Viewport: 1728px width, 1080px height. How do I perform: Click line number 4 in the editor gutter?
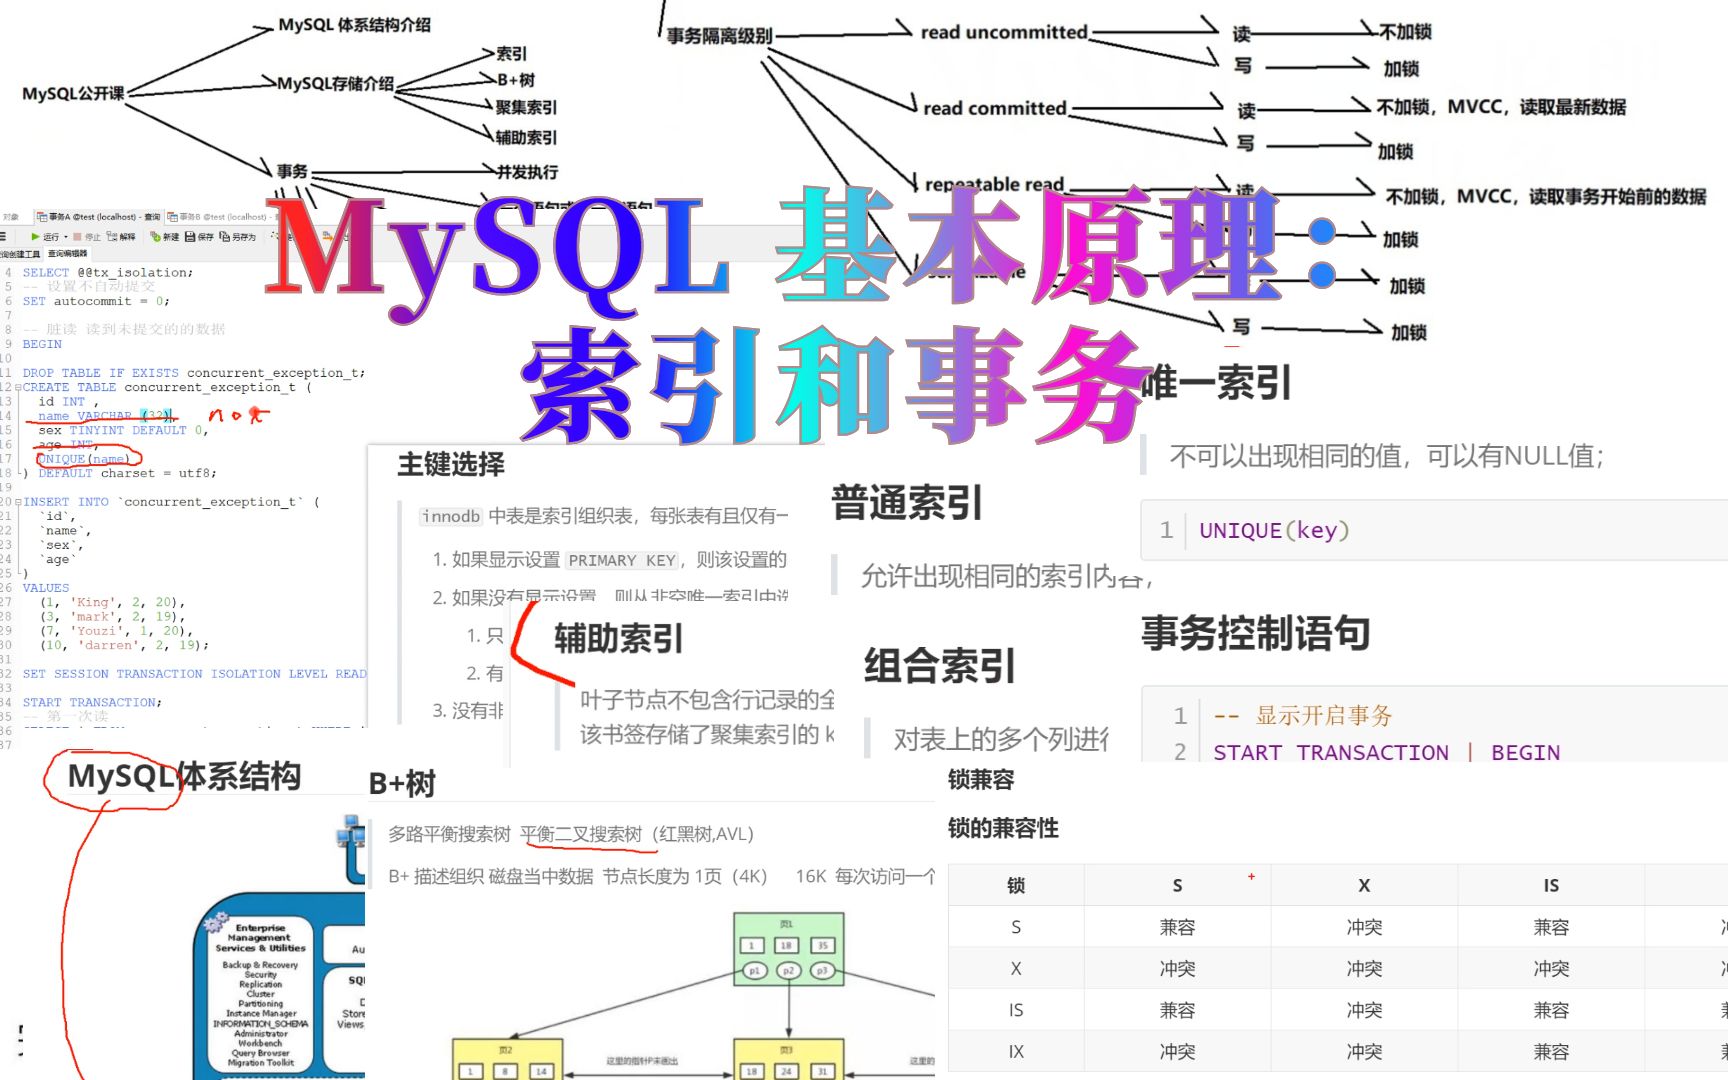(x=7, y=272)
